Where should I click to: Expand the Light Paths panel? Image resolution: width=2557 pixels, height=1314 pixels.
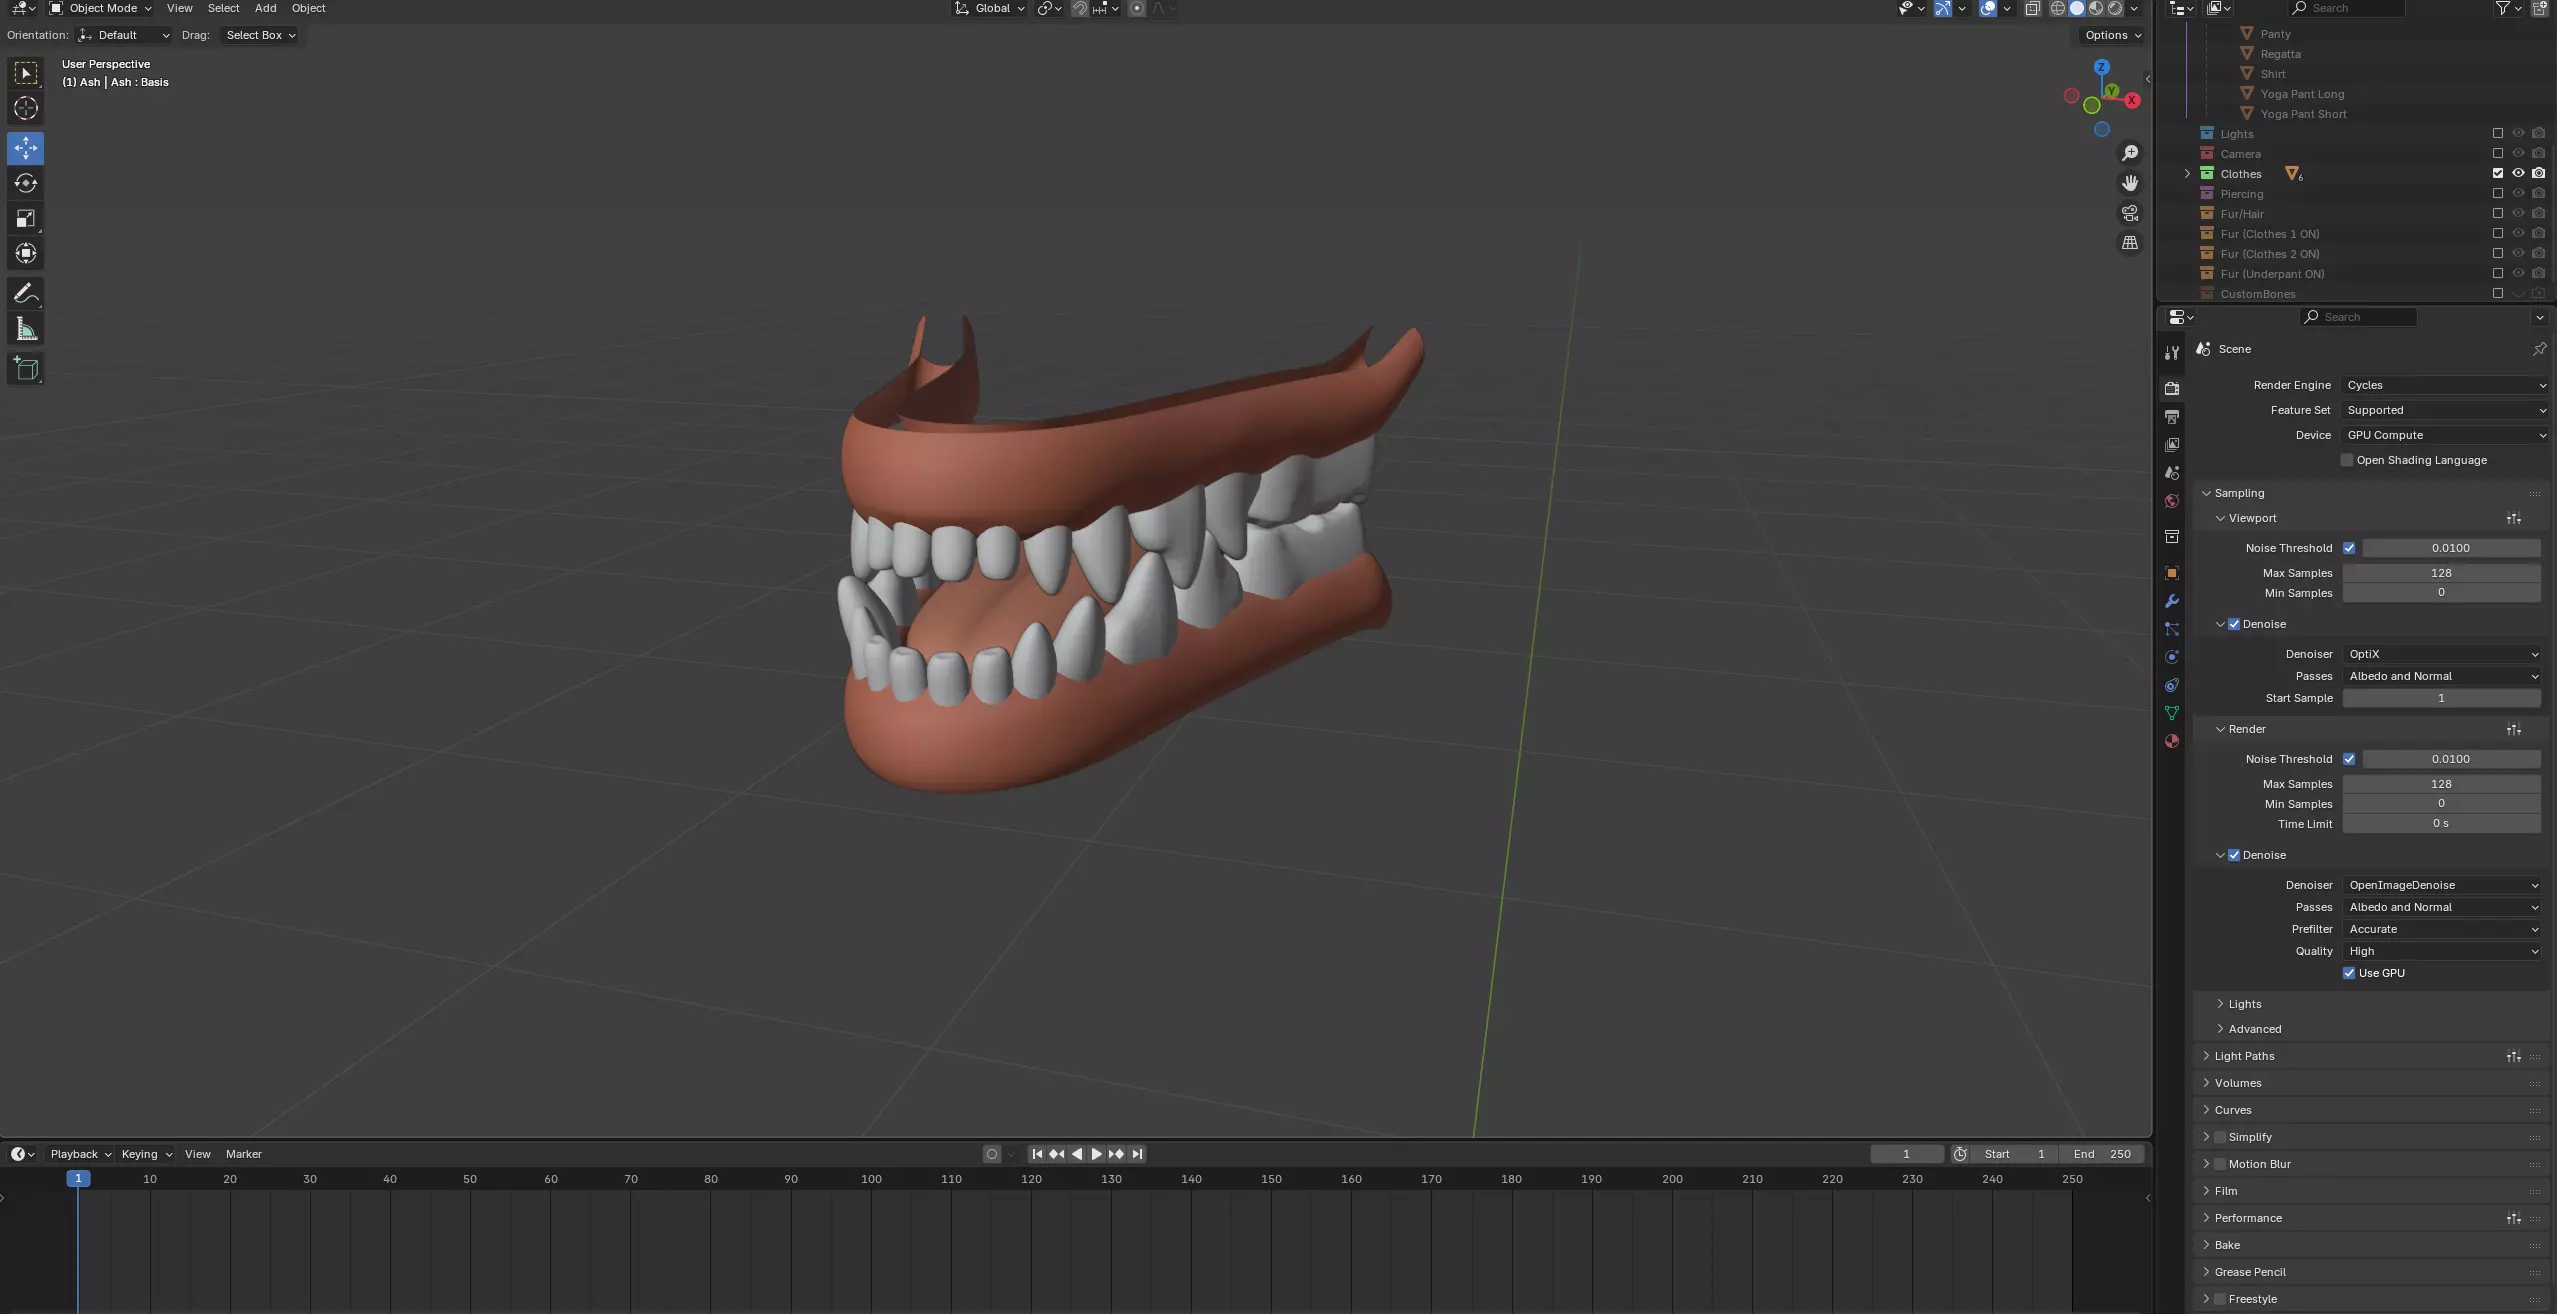tap(2244, 1056)
